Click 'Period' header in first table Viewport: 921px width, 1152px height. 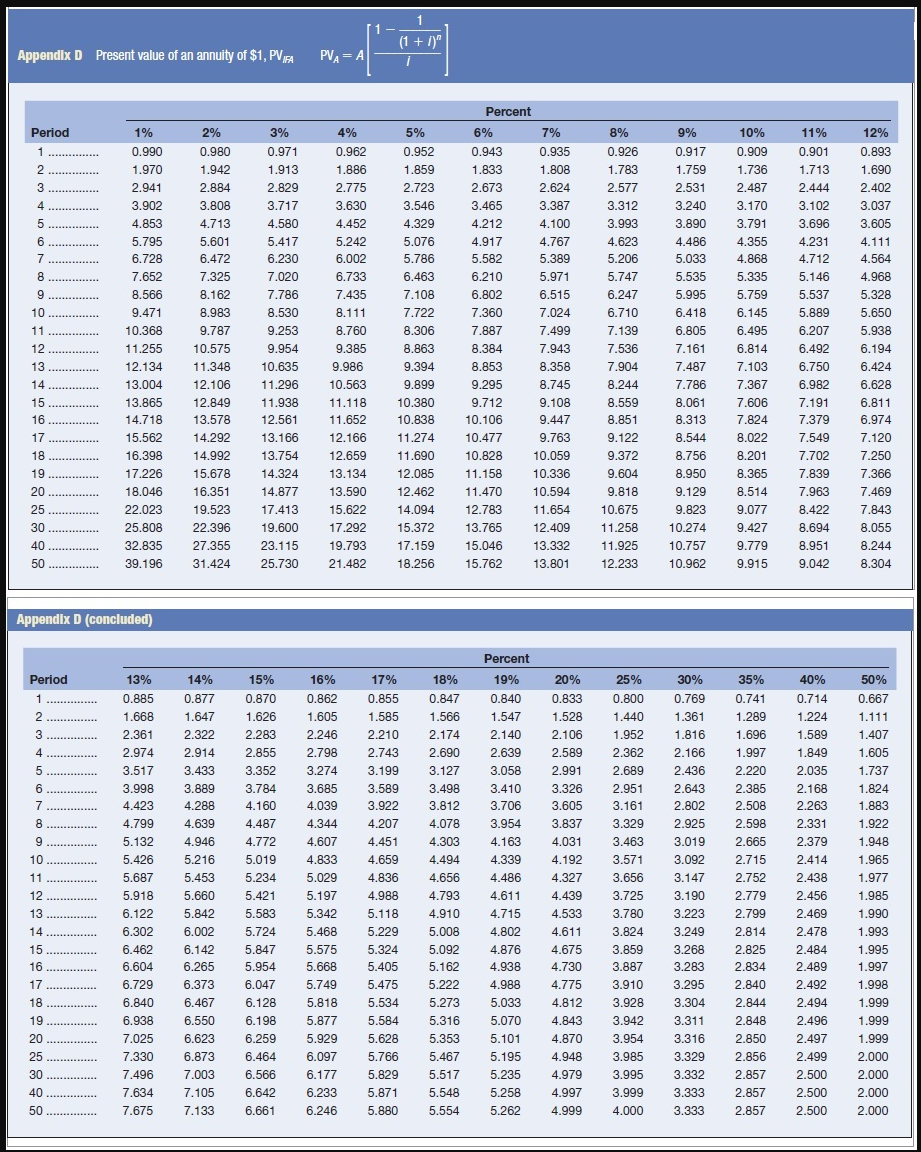[50, 133]
